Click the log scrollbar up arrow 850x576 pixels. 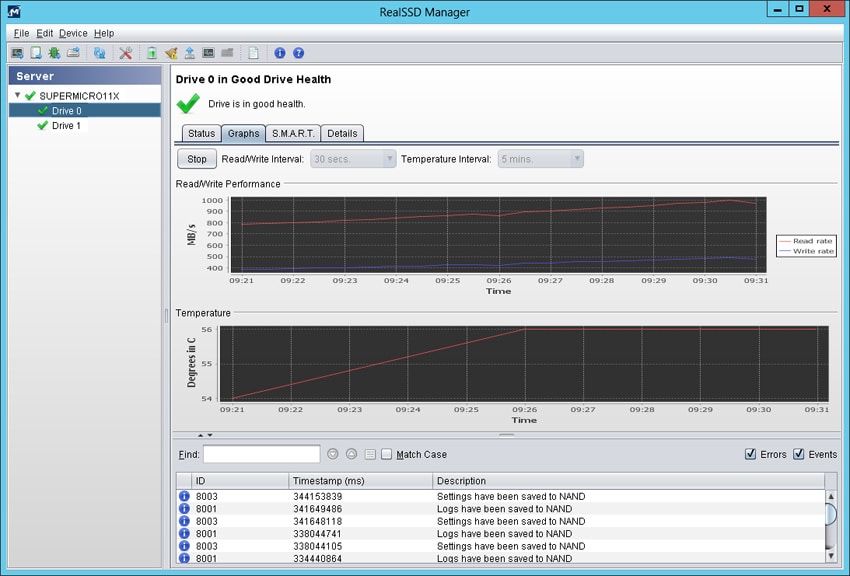[x=831, y=496]
